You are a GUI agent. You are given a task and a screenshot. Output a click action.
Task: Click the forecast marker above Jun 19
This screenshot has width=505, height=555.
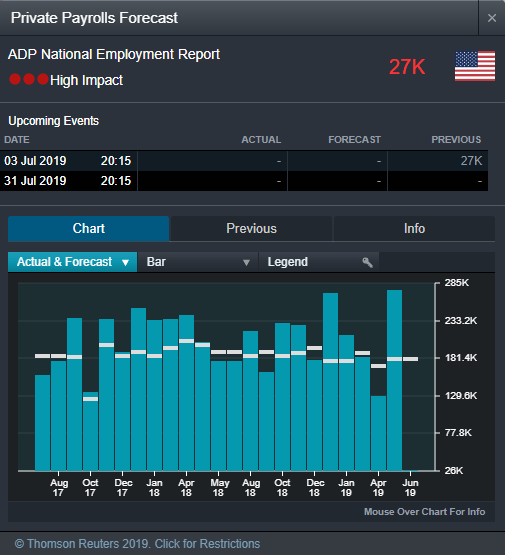click(410, 359)
